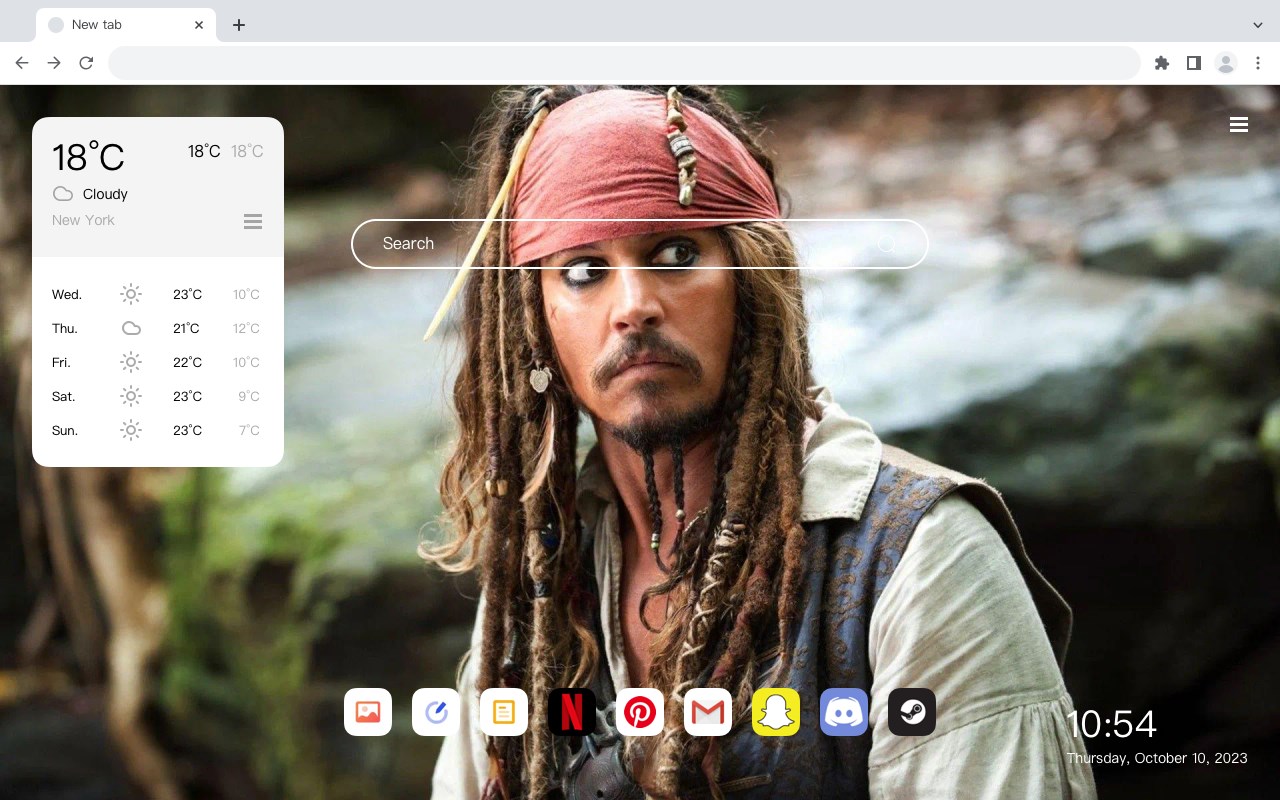
Task: Click Fri. high of 22°C
Action: (x=187, y=362)
